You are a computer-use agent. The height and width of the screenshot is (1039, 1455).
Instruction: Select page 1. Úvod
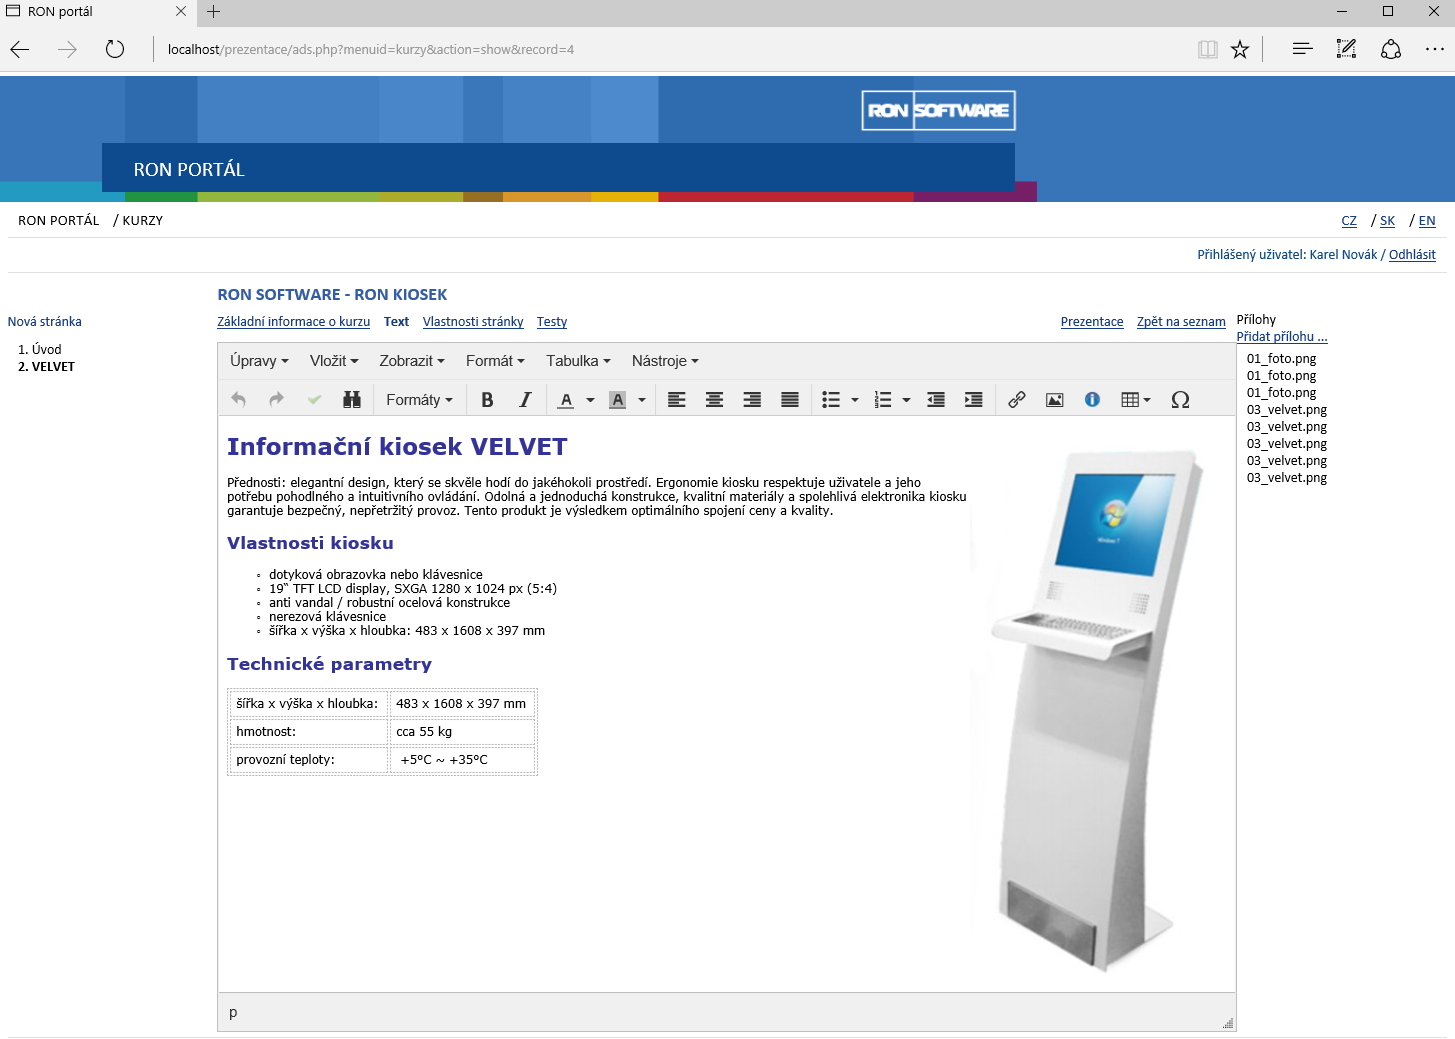(40, 350)
